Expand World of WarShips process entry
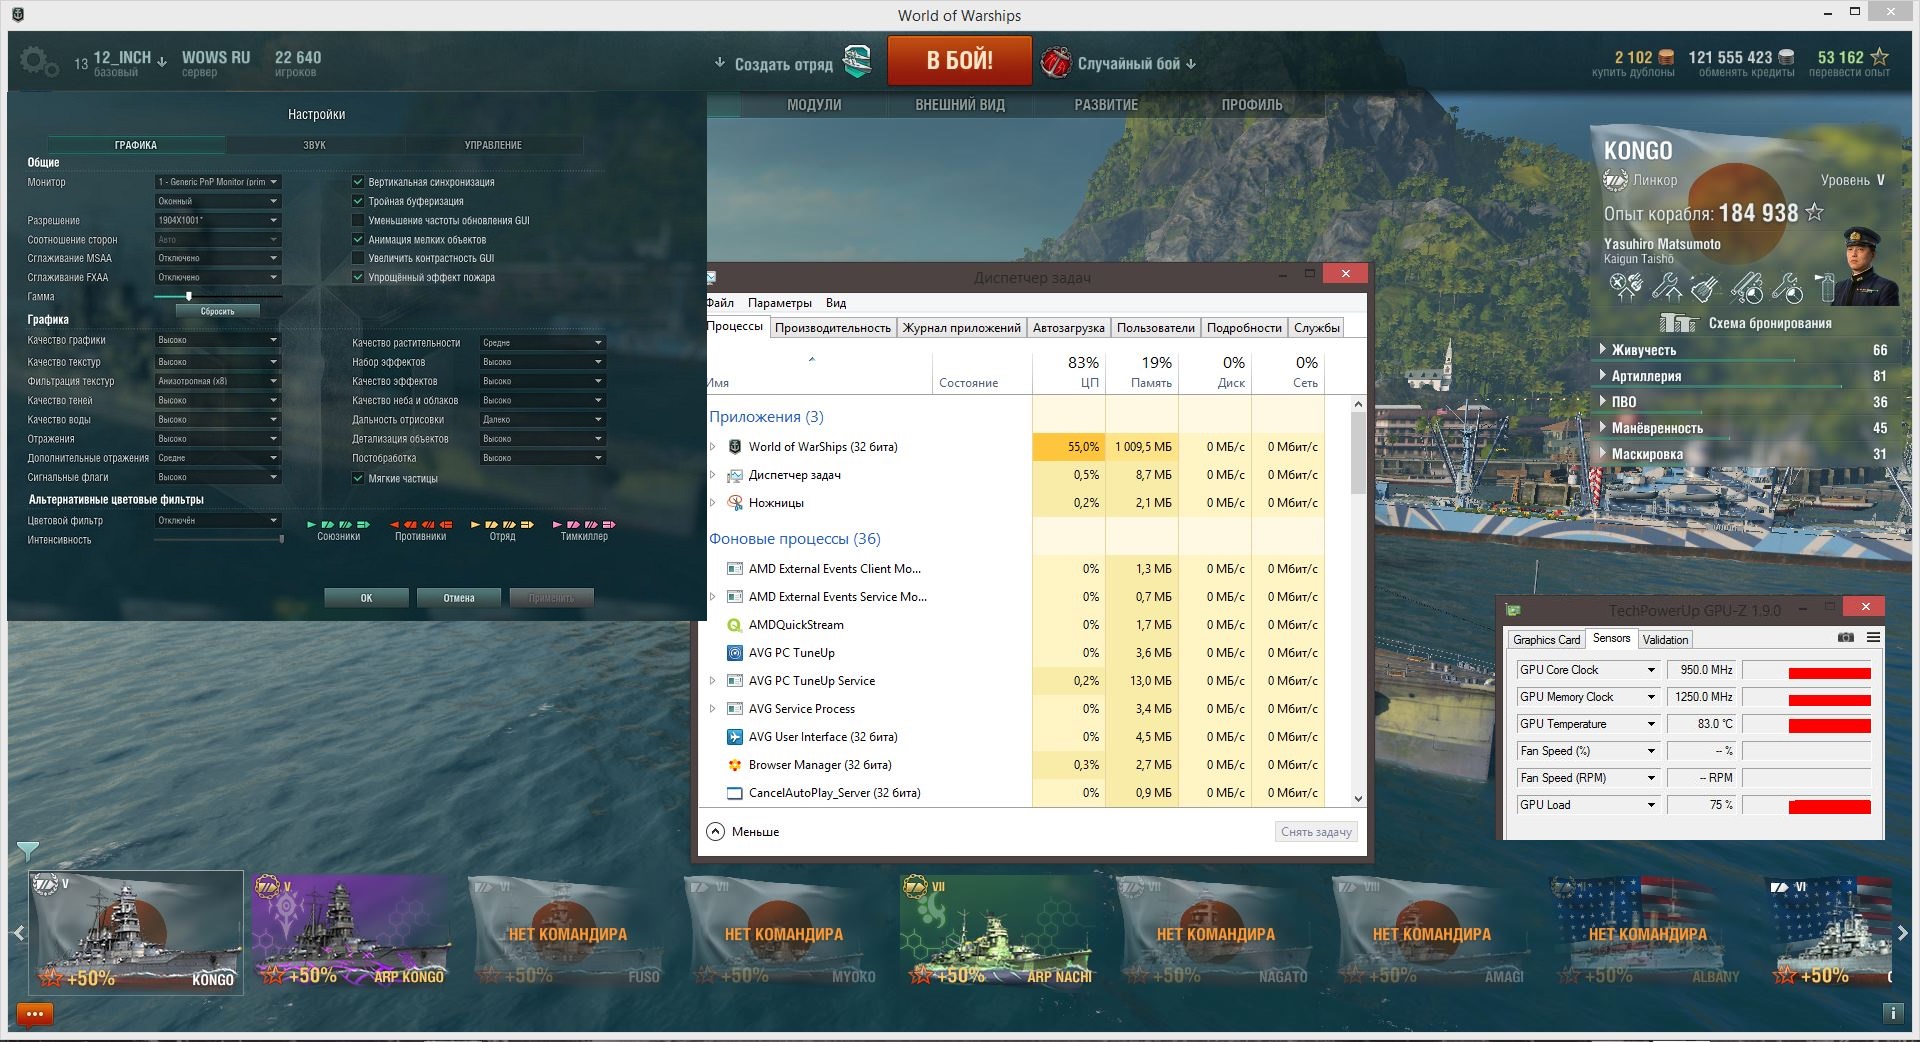 coord(713,447)
